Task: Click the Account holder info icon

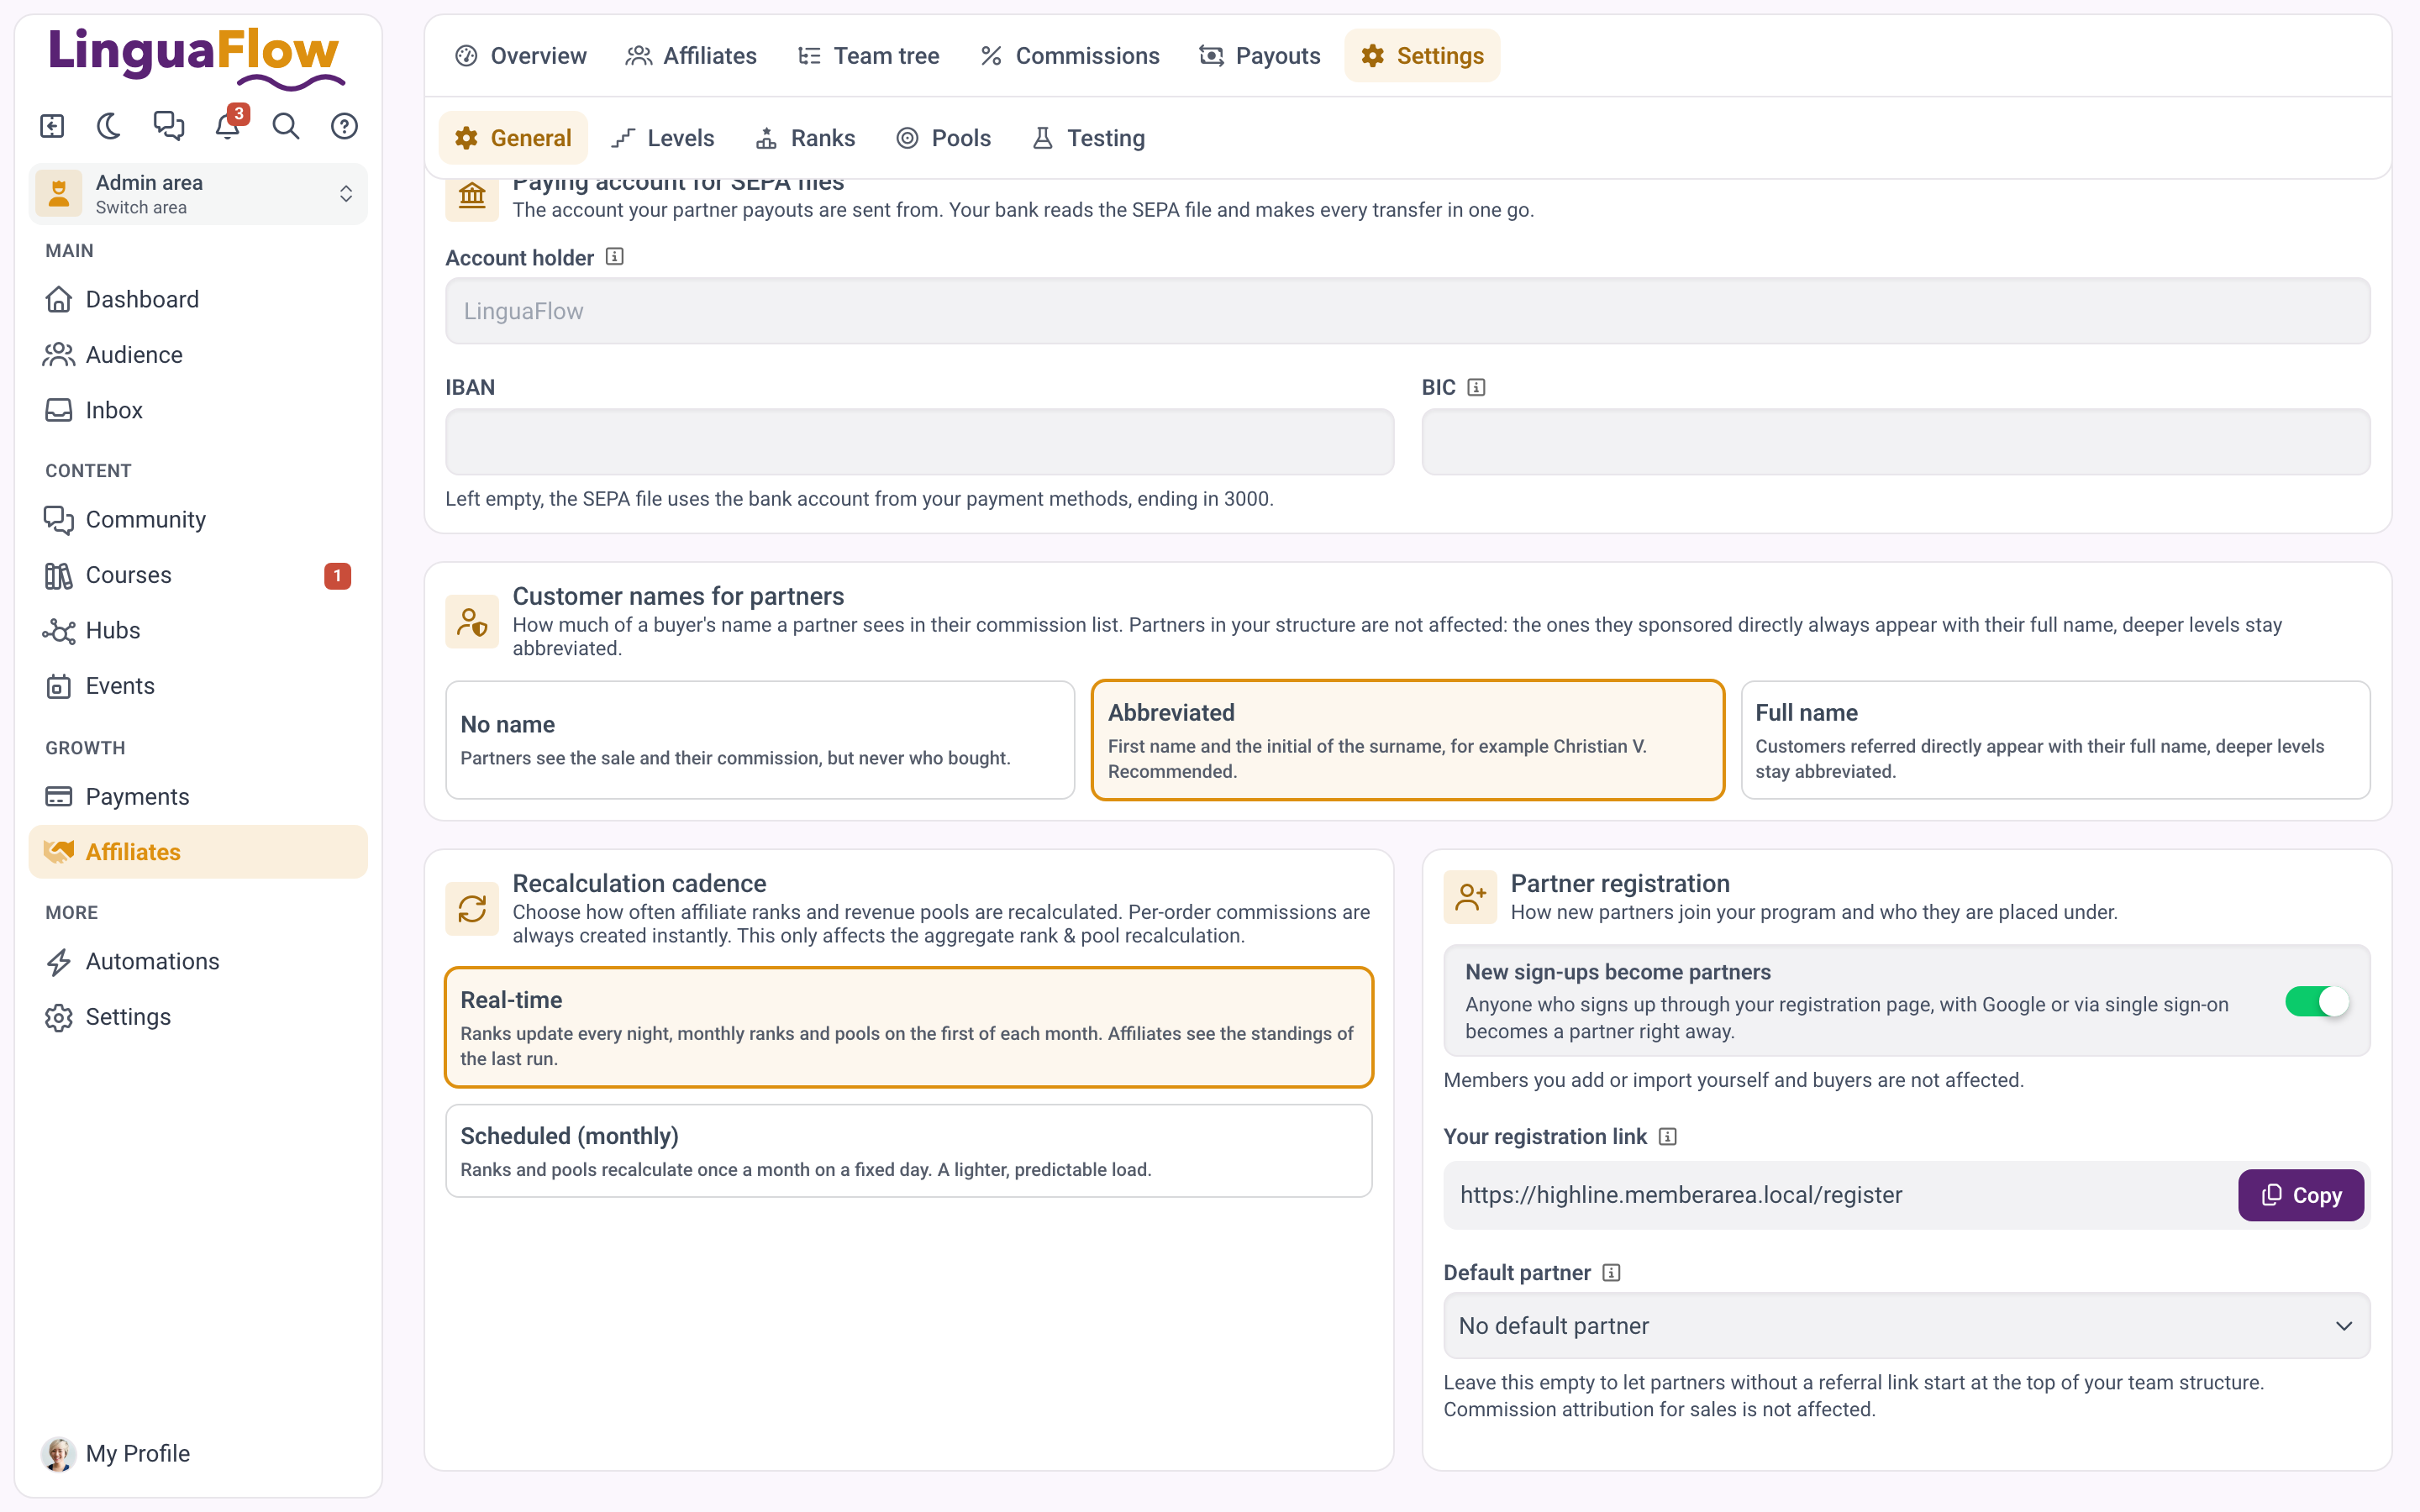Action: point(615,257)
